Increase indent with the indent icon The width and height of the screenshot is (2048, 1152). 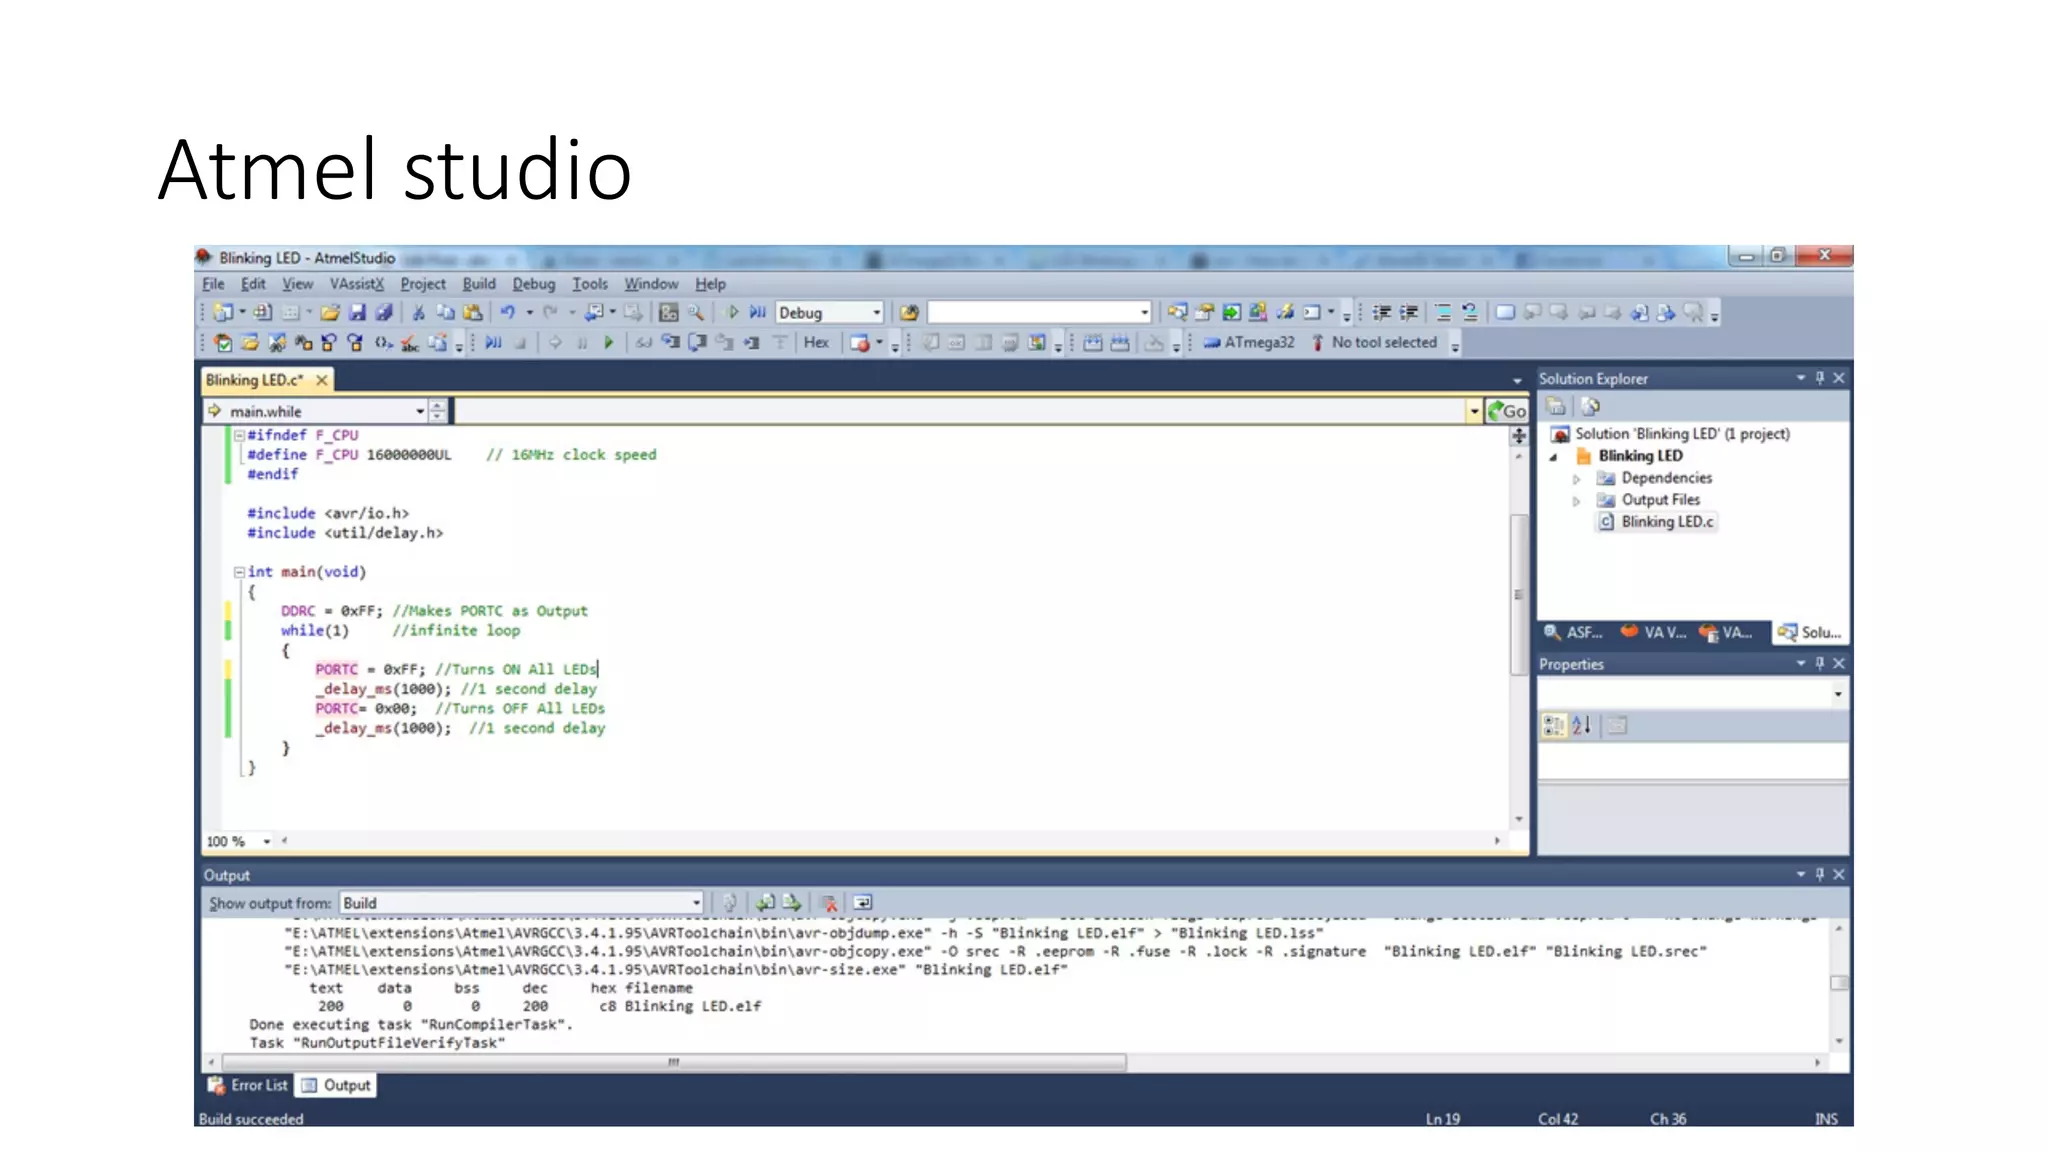pyautogui.click(x=1409, y=313)
